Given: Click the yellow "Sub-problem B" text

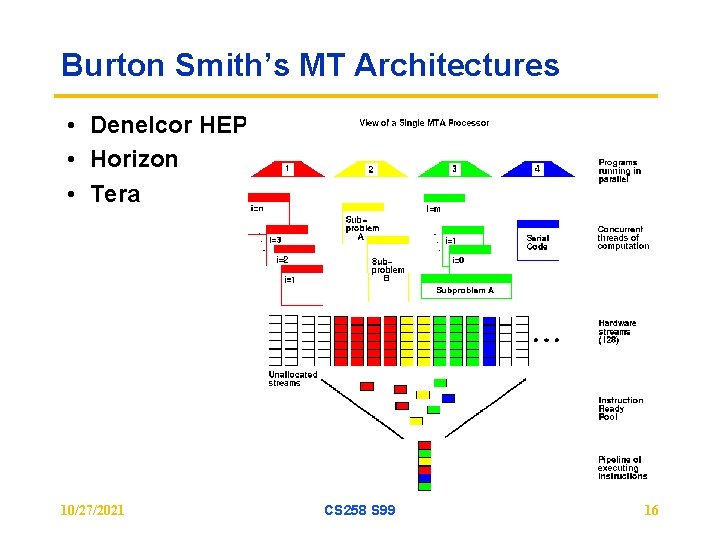Looking at the screenshot, I should pos(388,270).
